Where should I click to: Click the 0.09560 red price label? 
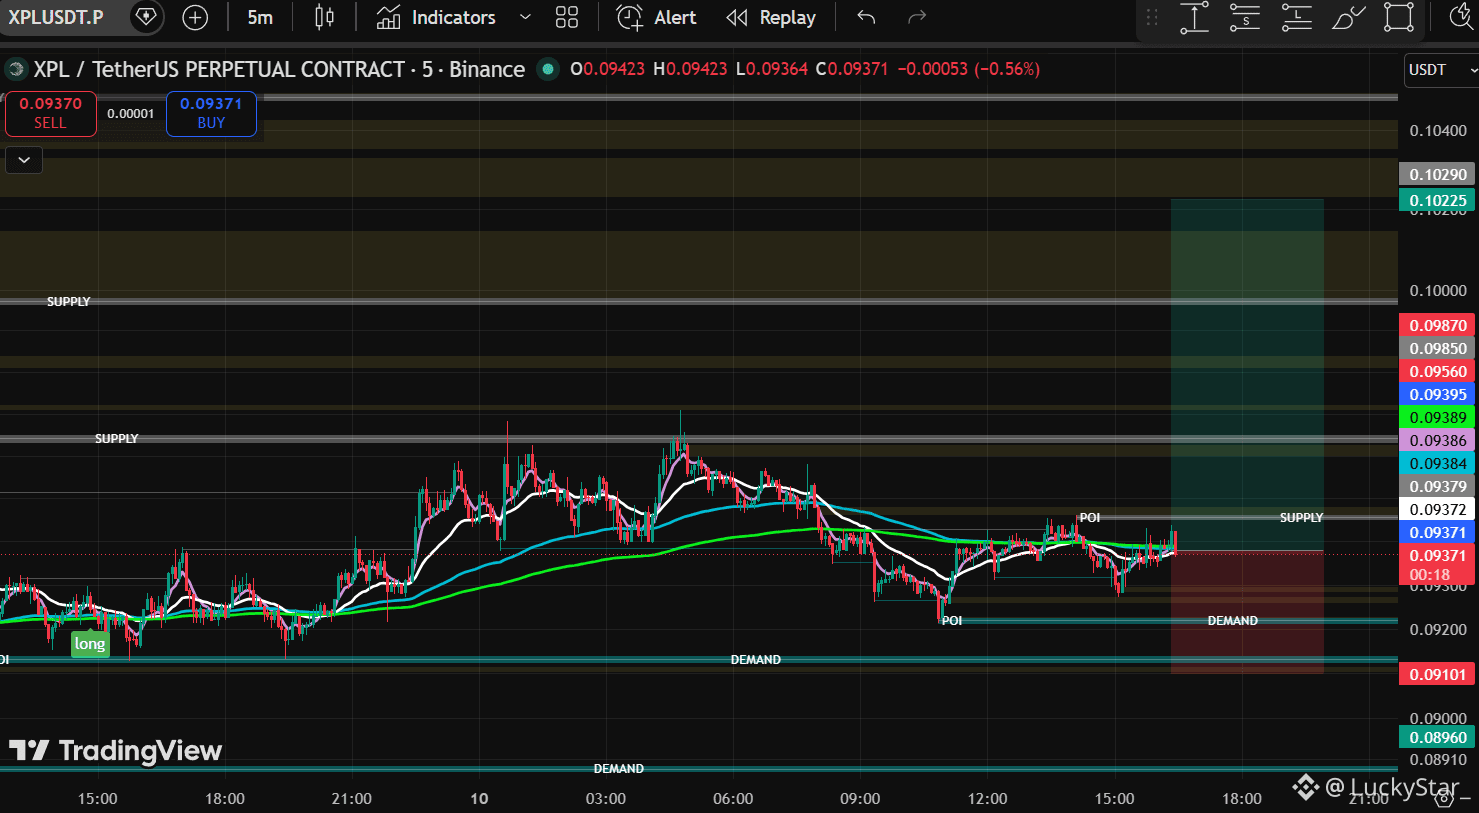[x=1438, y=371]
